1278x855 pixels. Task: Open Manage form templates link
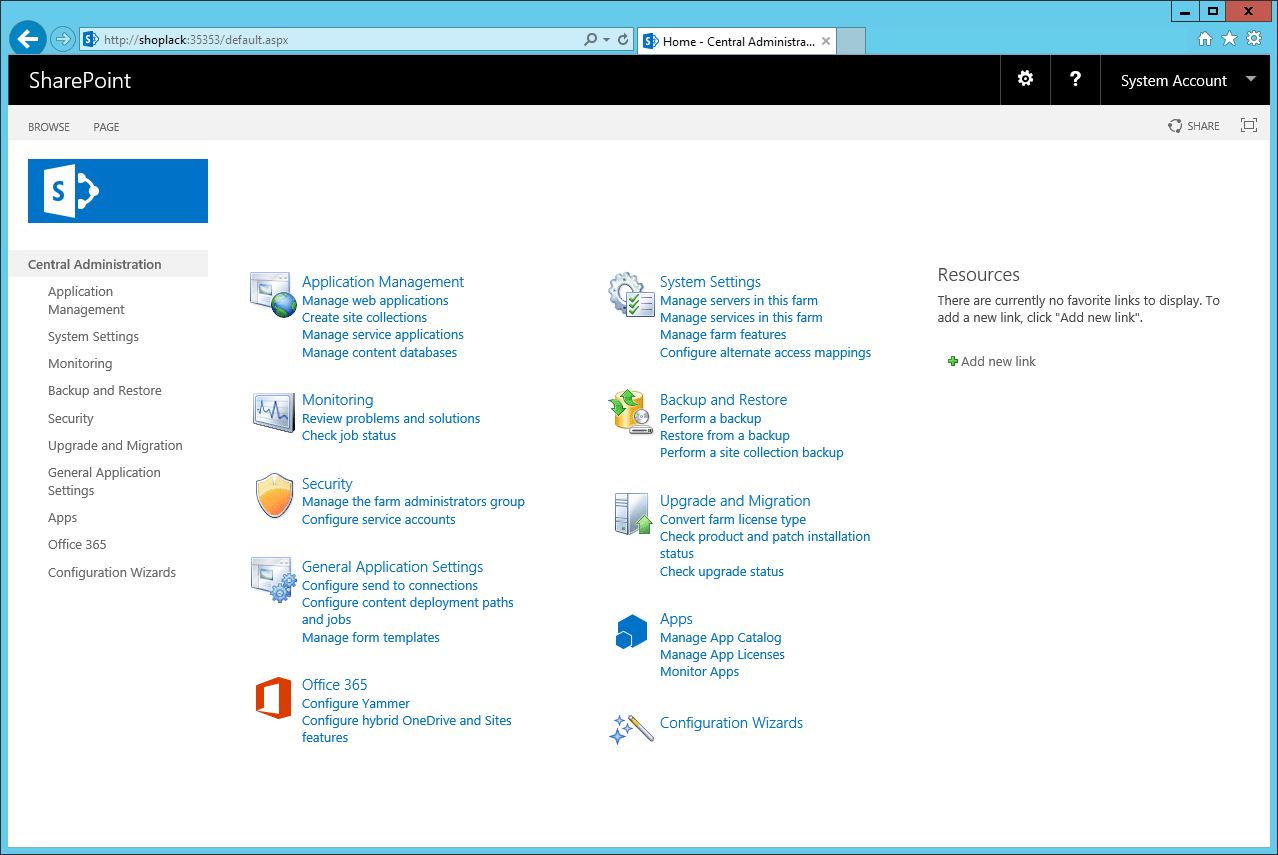tap(371, 638)
